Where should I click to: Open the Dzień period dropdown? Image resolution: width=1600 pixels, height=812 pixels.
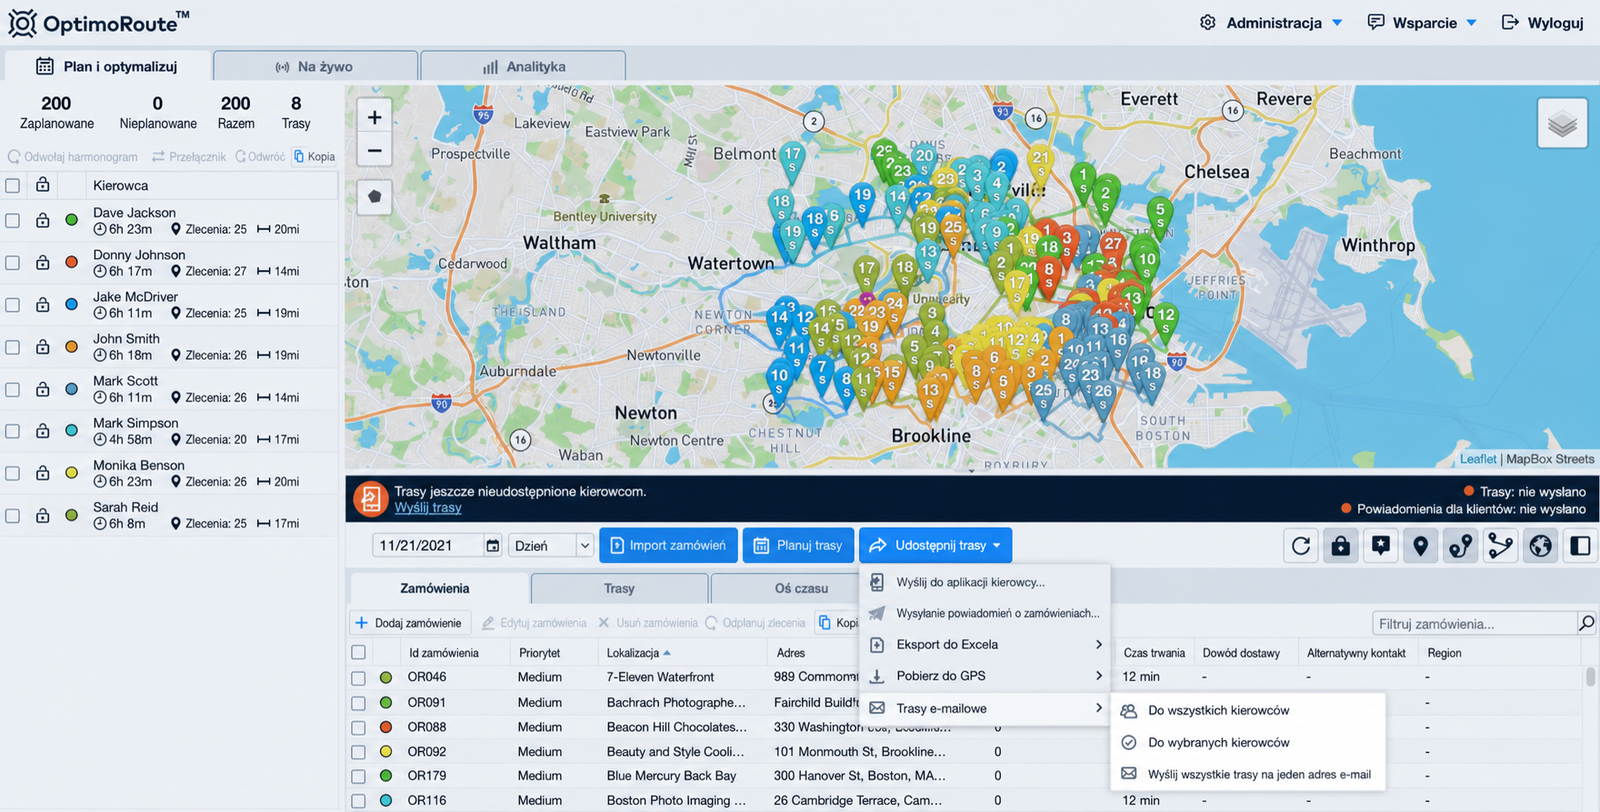tap(551, 545)
